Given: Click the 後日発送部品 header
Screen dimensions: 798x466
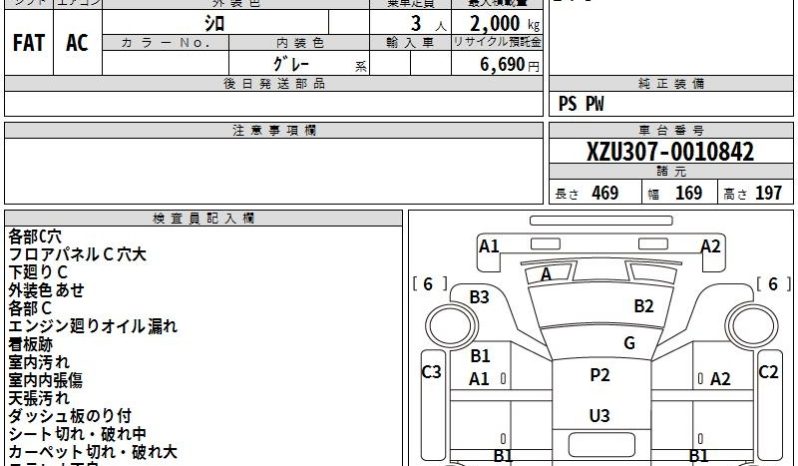Looking at the screenshot, I should pyautogui.click(x=274, y=84).
